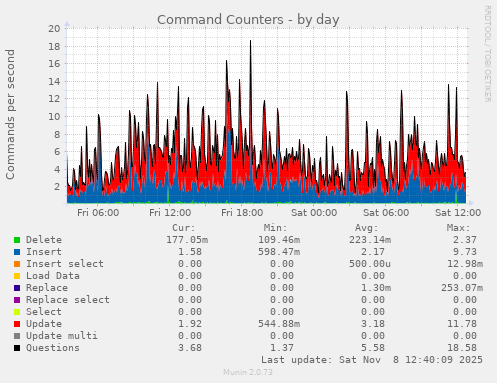This screenshot has width=497, height=383.
Task: Click the blue Insert legend swatch
Action: tap(17, 252)
